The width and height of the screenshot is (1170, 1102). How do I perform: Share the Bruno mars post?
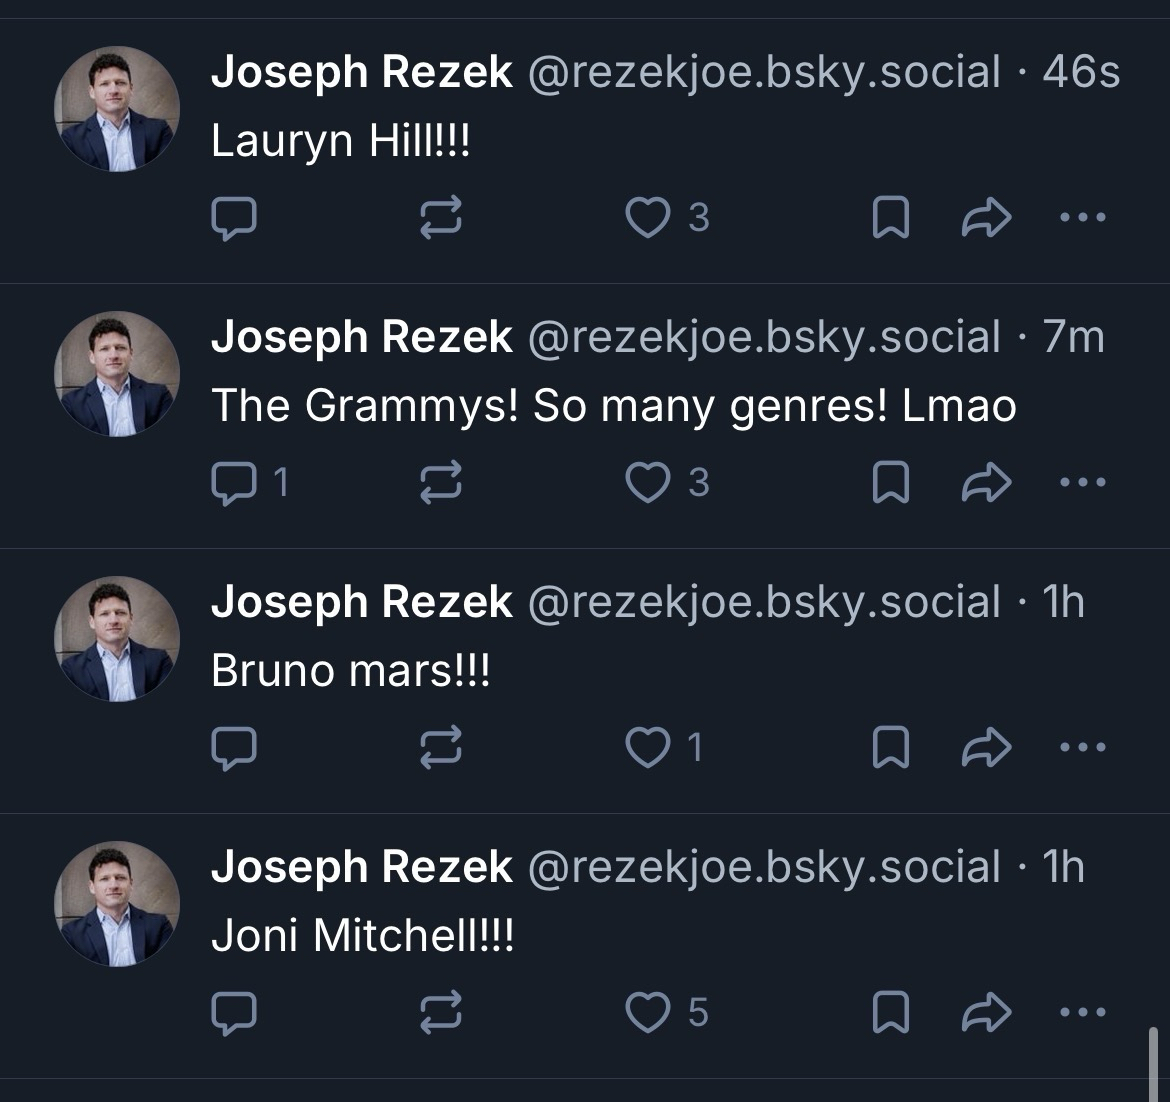click(x=986, y=748)
